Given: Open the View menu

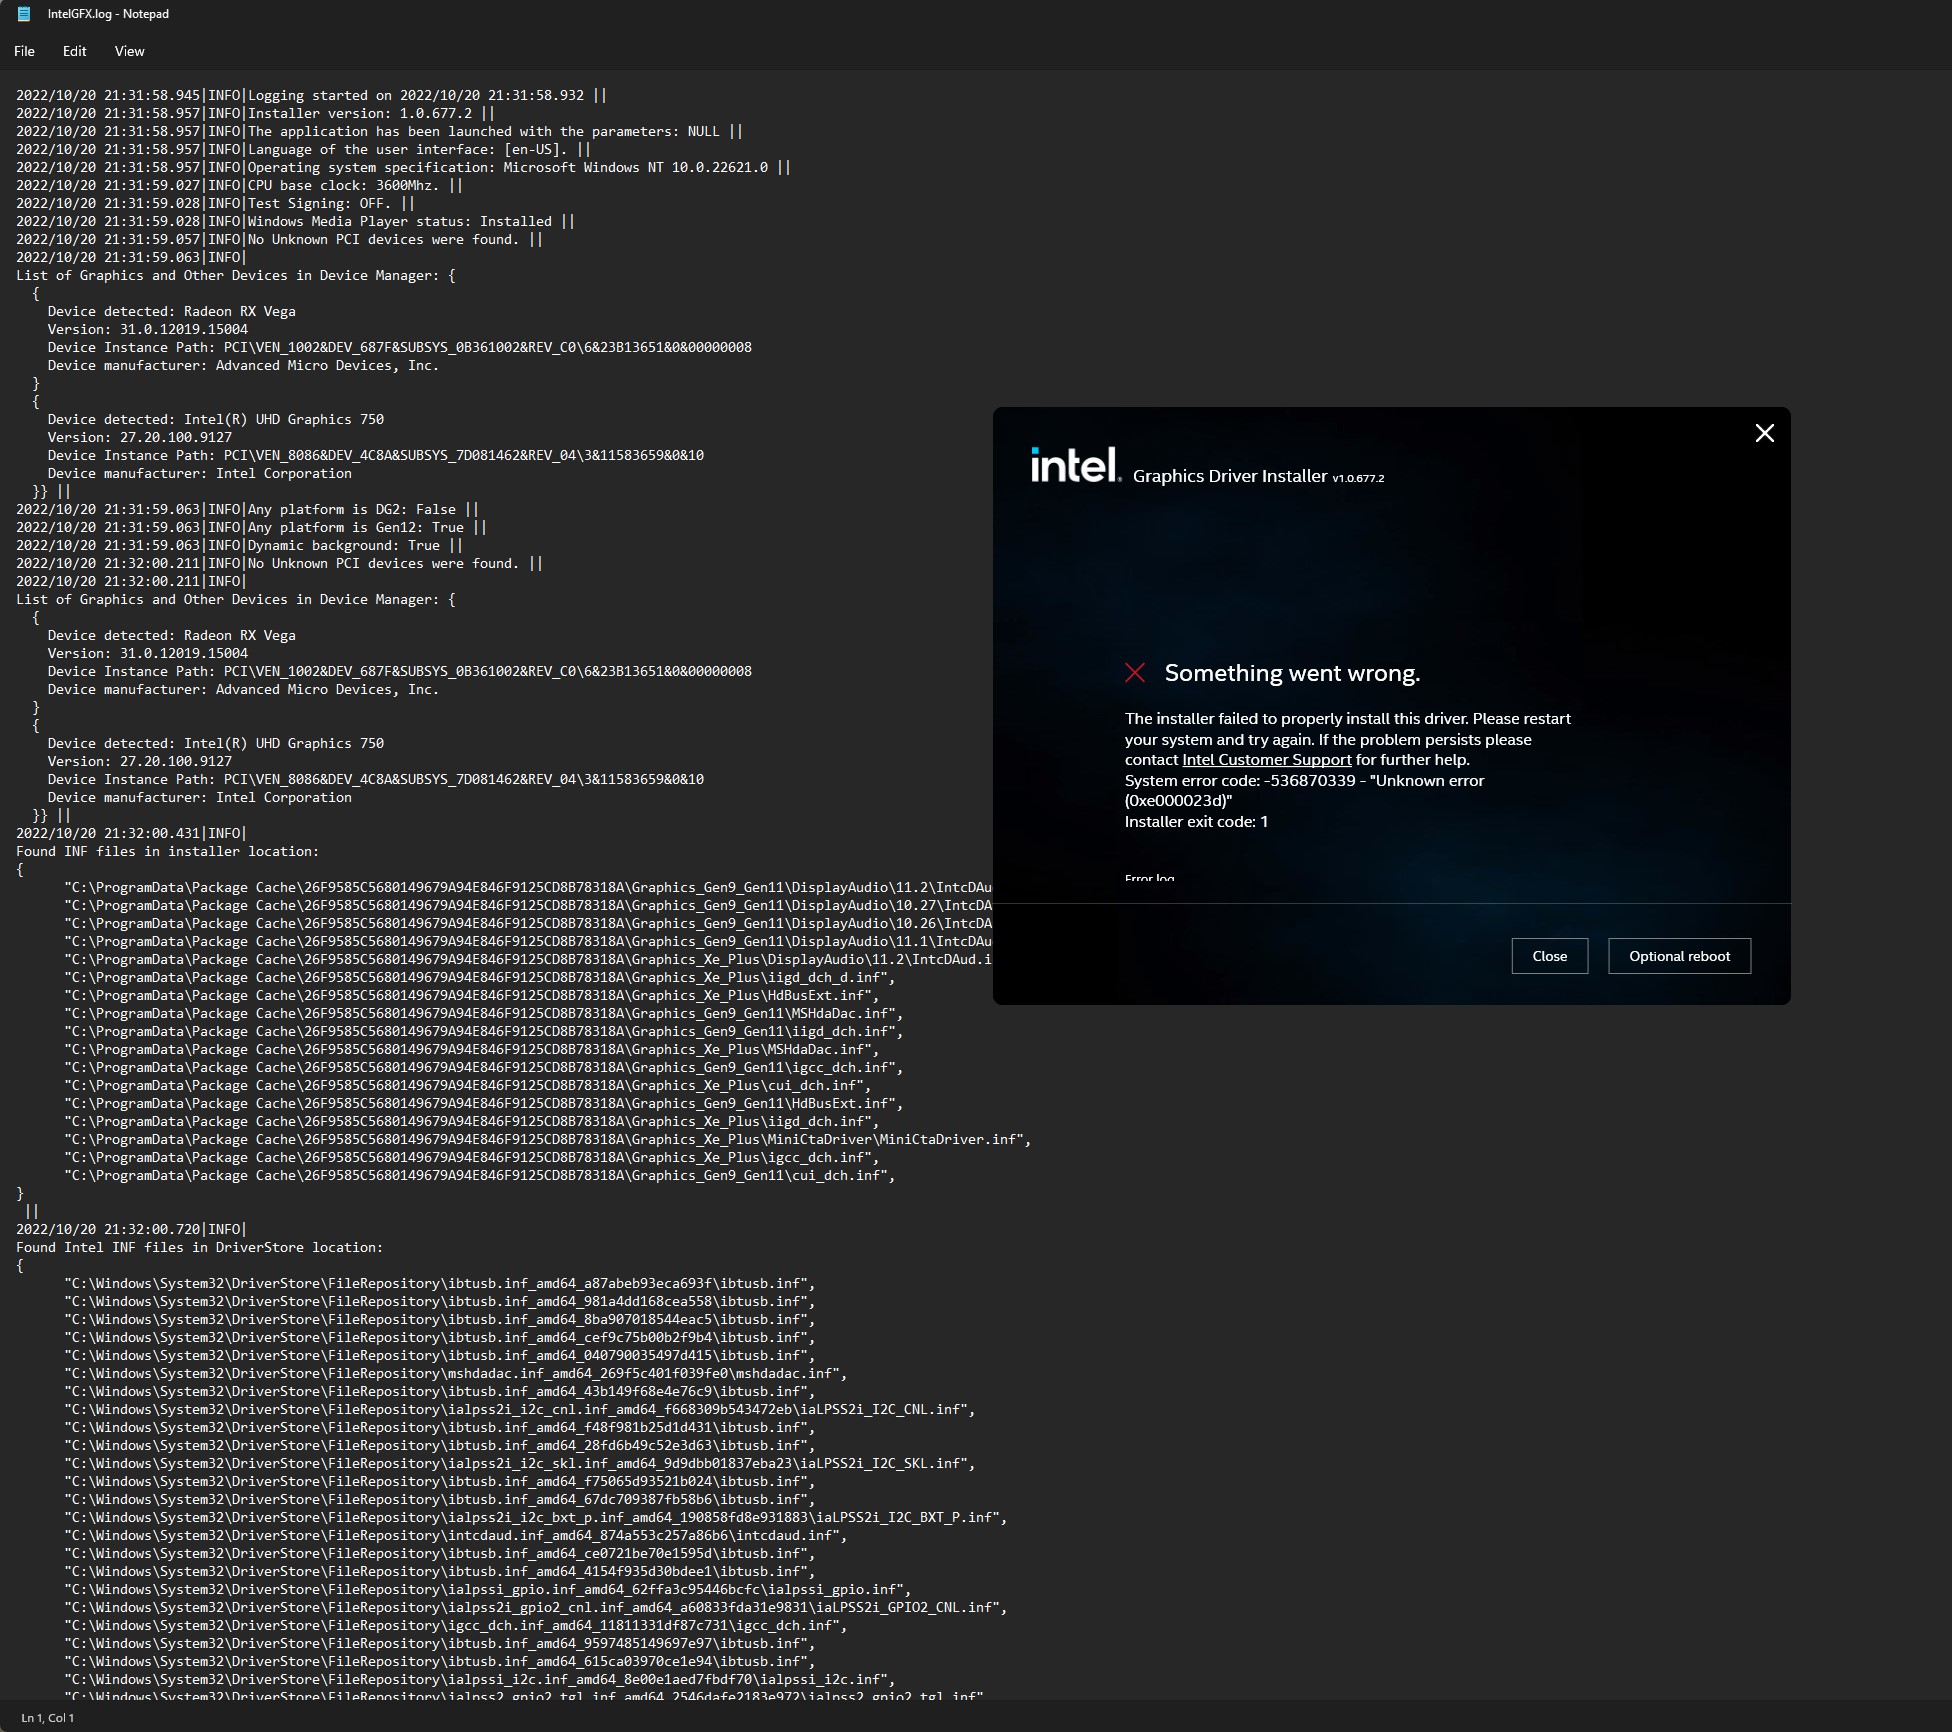Looking at the screenshot, I should pos(129,51).
